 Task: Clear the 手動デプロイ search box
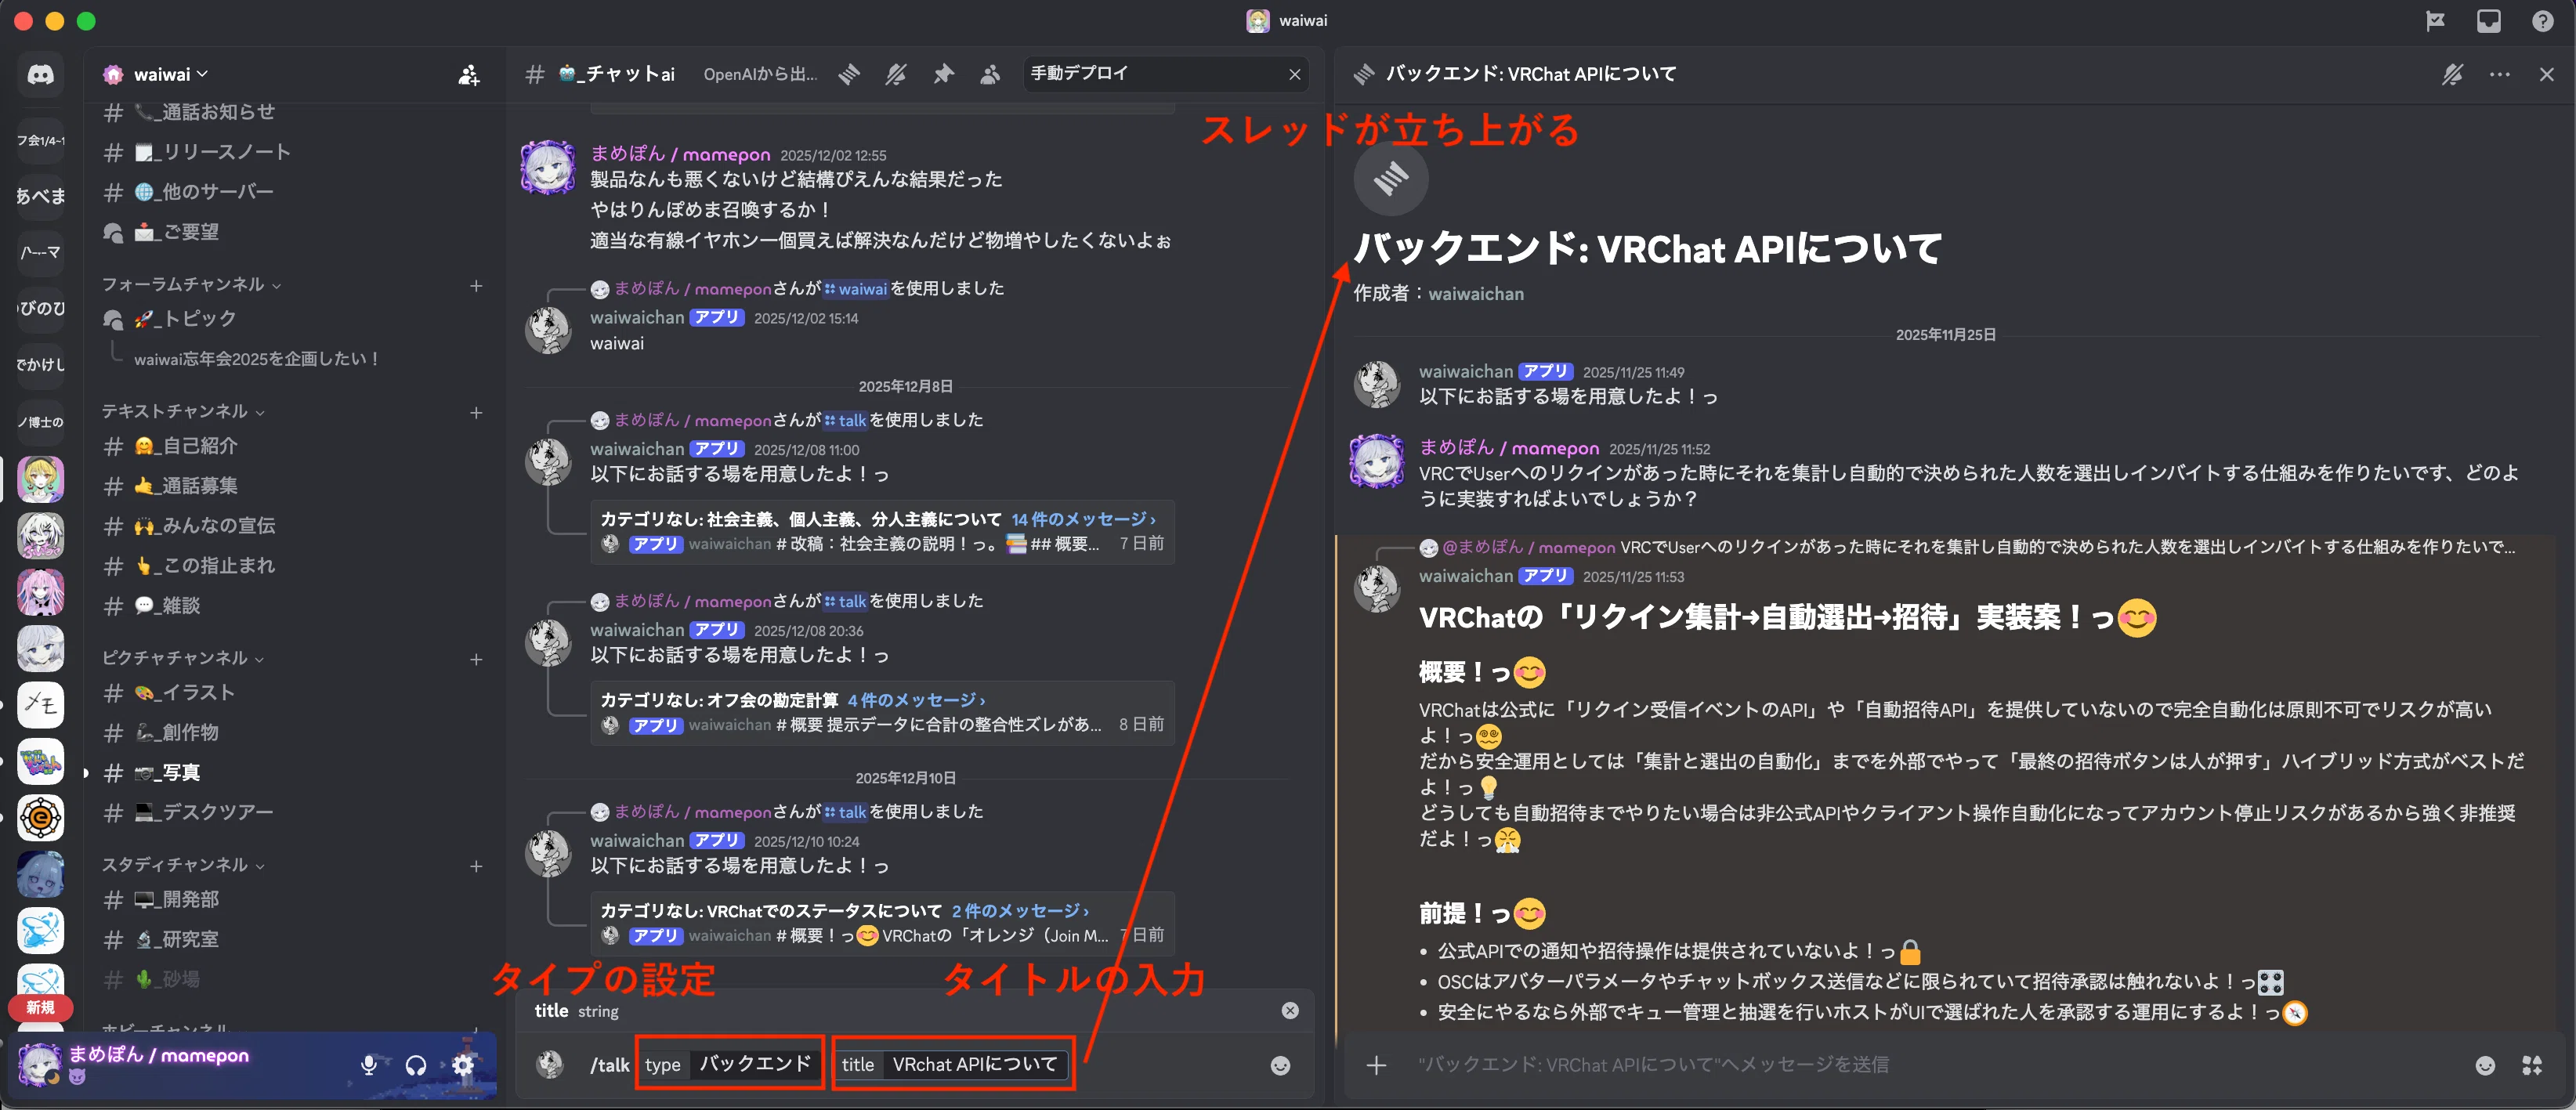(1294, 74)
